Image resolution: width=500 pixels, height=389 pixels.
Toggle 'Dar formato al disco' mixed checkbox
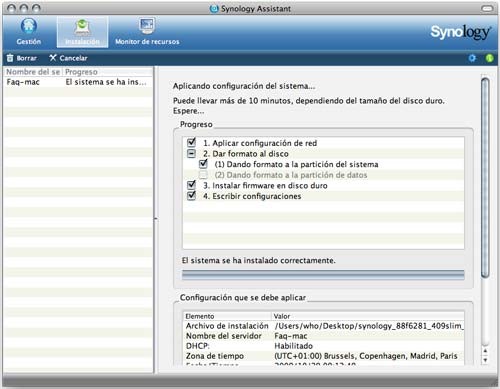pos(191,153)
